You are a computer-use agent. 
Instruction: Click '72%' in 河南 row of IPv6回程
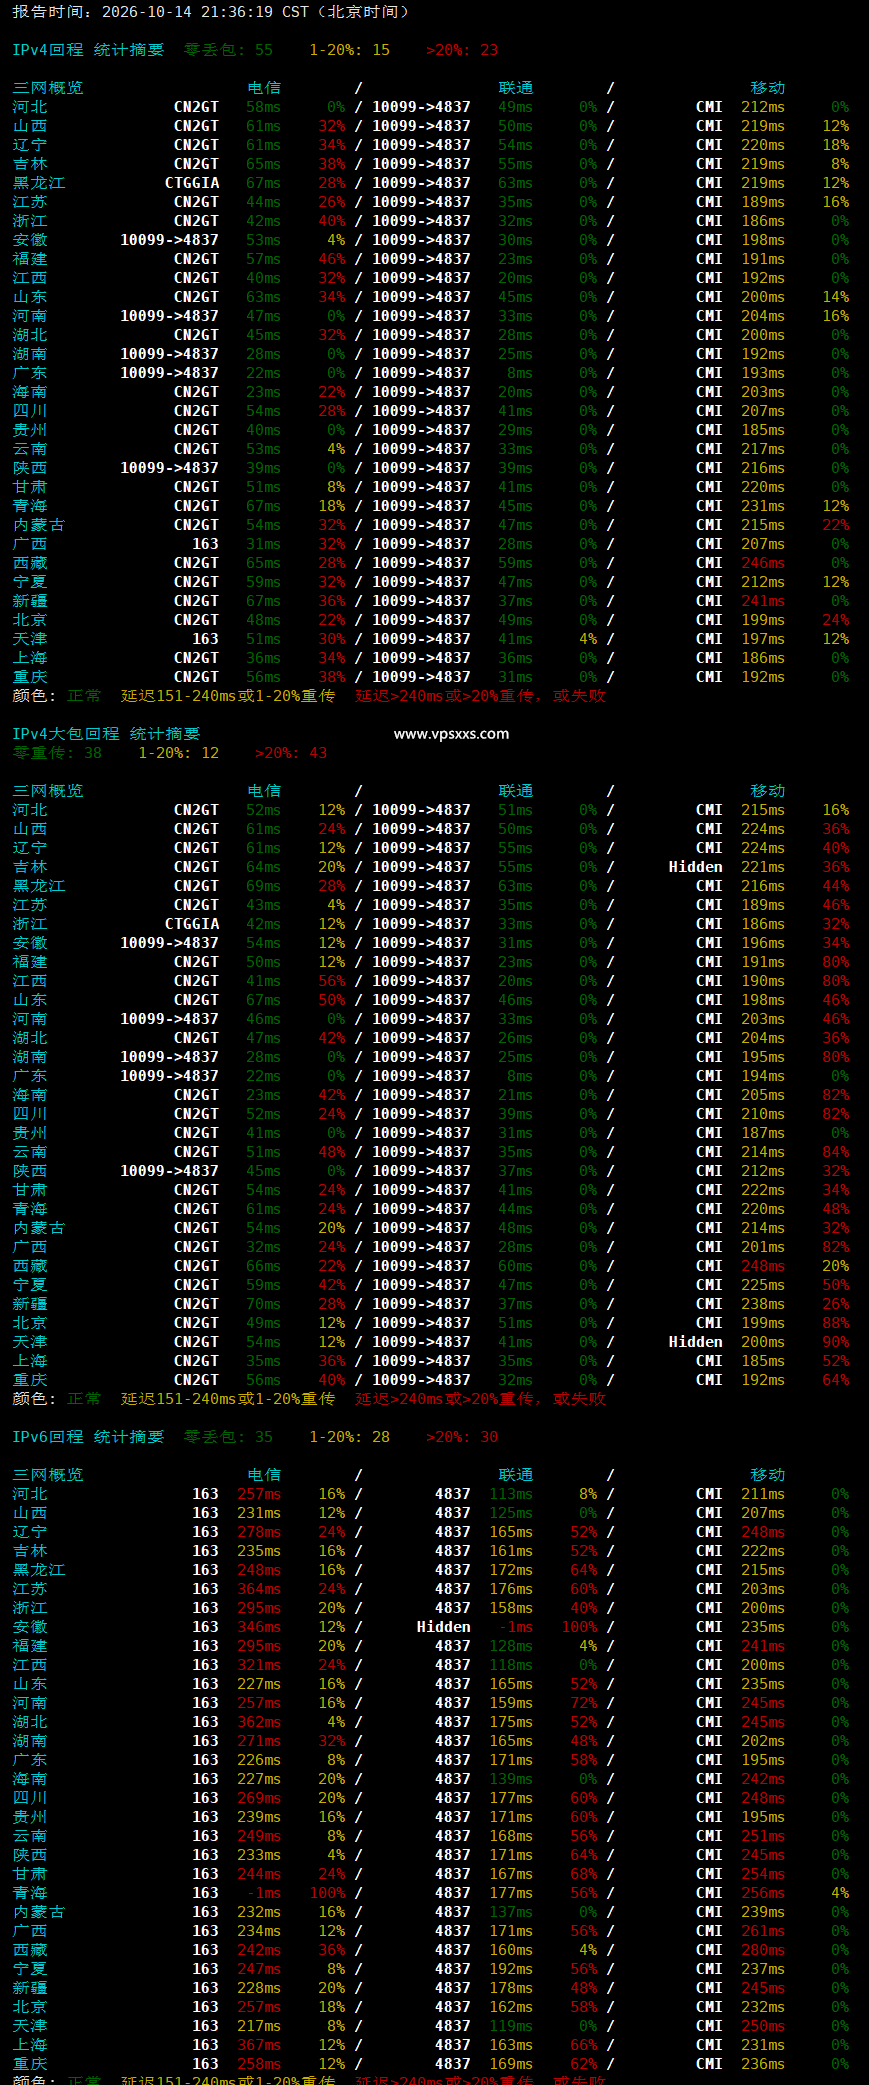584,1703
